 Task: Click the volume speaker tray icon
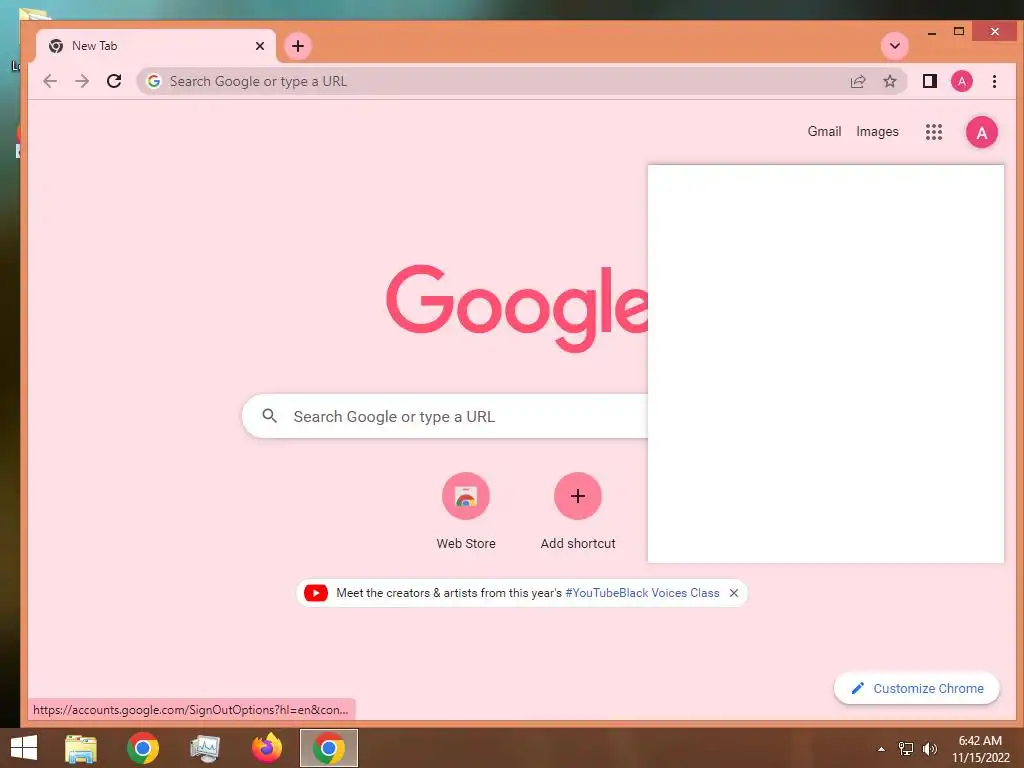(x=929, y=749)
